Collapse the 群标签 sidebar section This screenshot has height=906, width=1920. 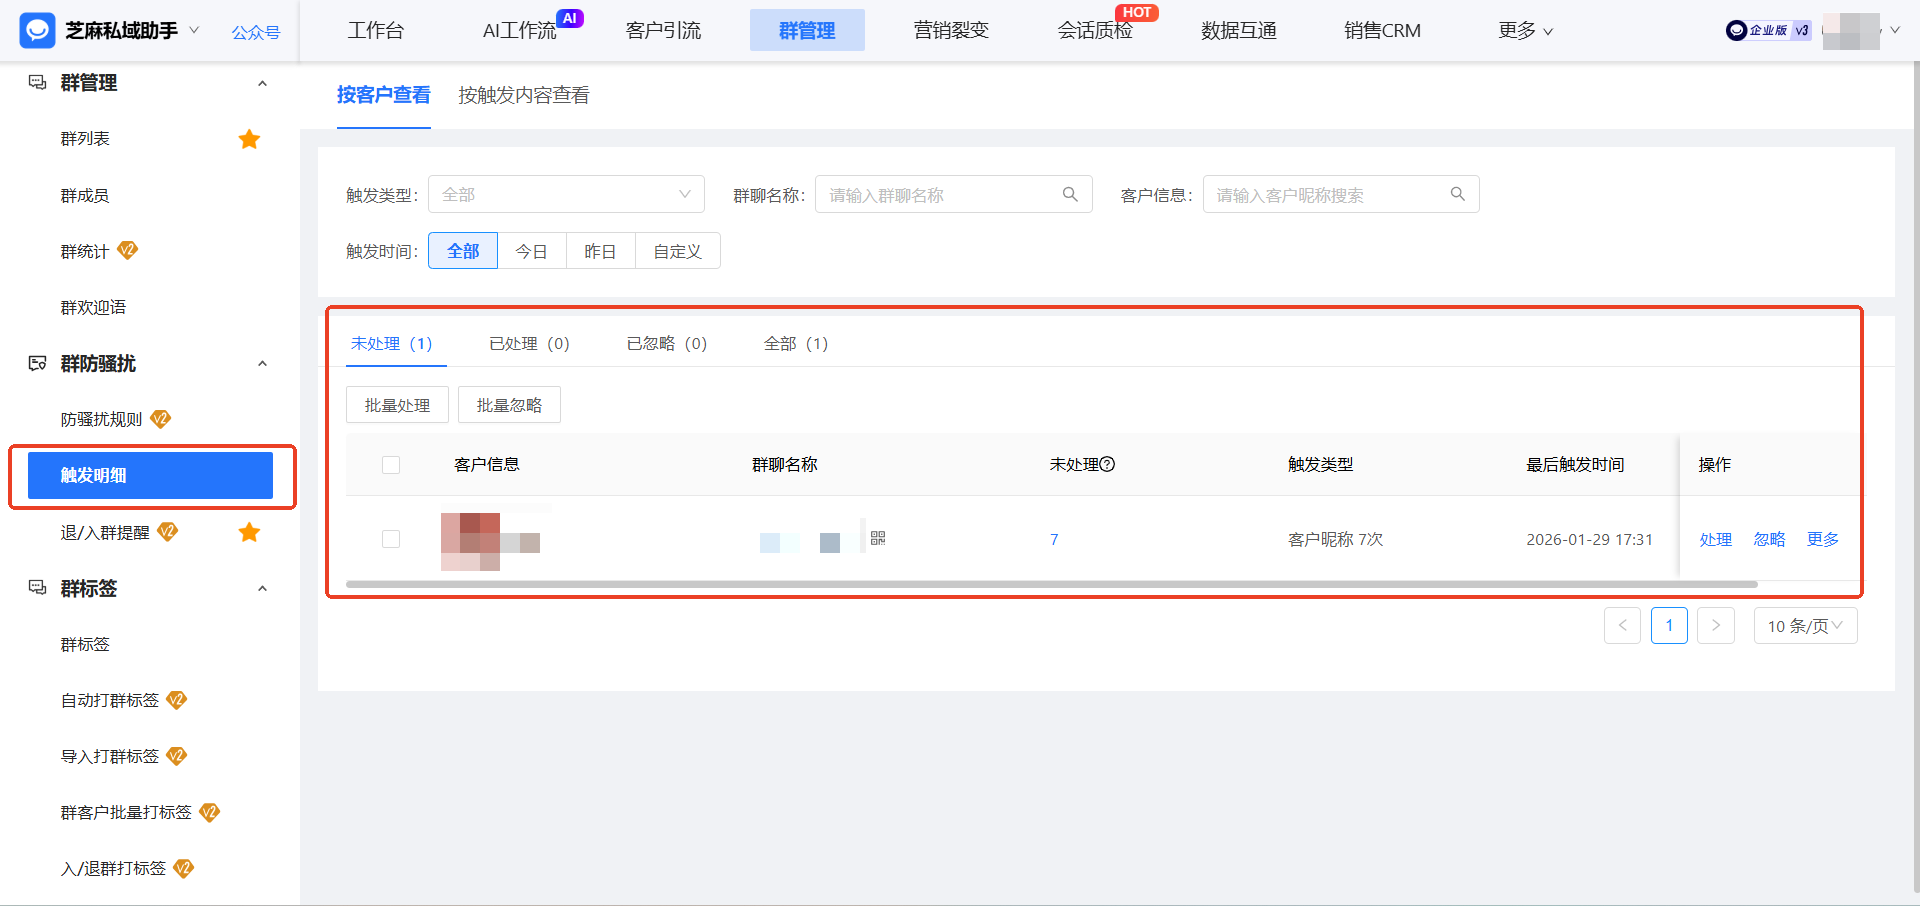[x=262, y=588]
